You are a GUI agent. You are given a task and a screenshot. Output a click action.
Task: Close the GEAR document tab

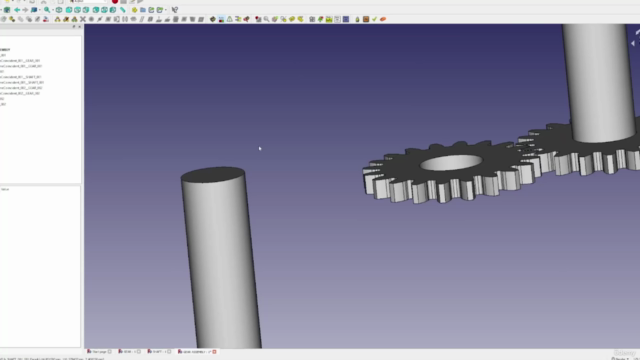(x=139, y=351)
